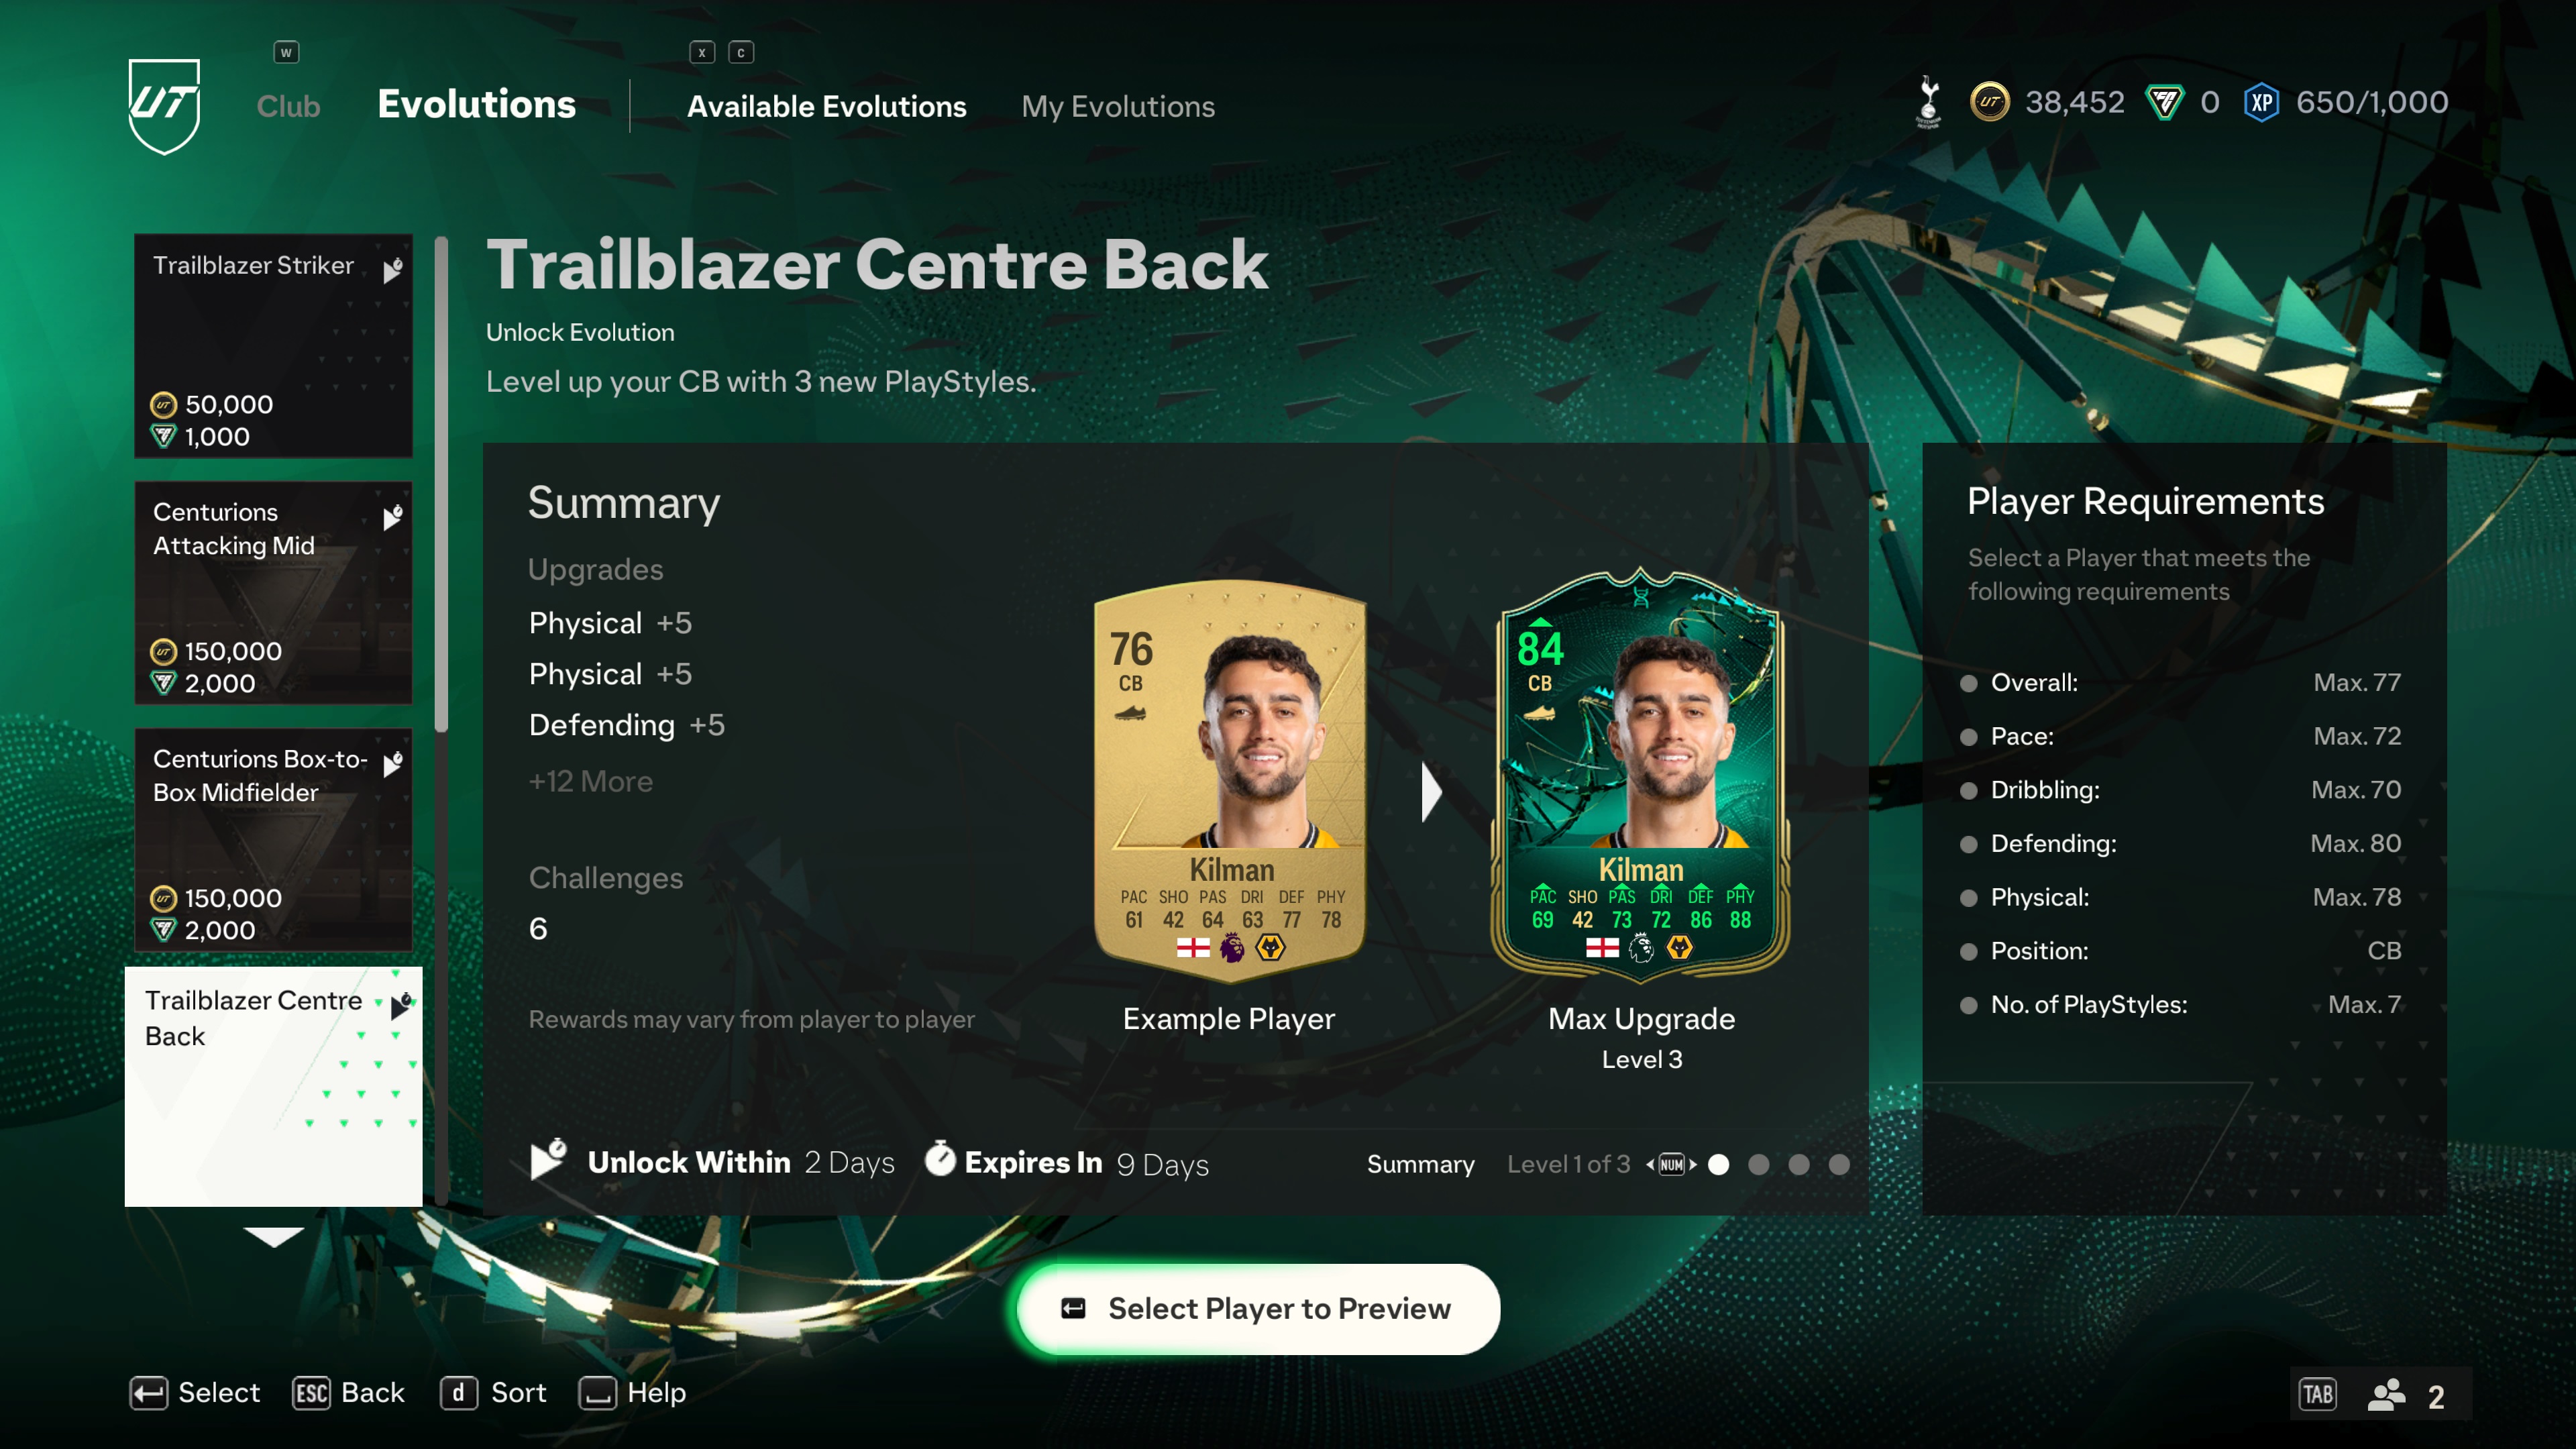Click Select Player to Preview button
2576x1449 pixels.
(1258, 1309)
